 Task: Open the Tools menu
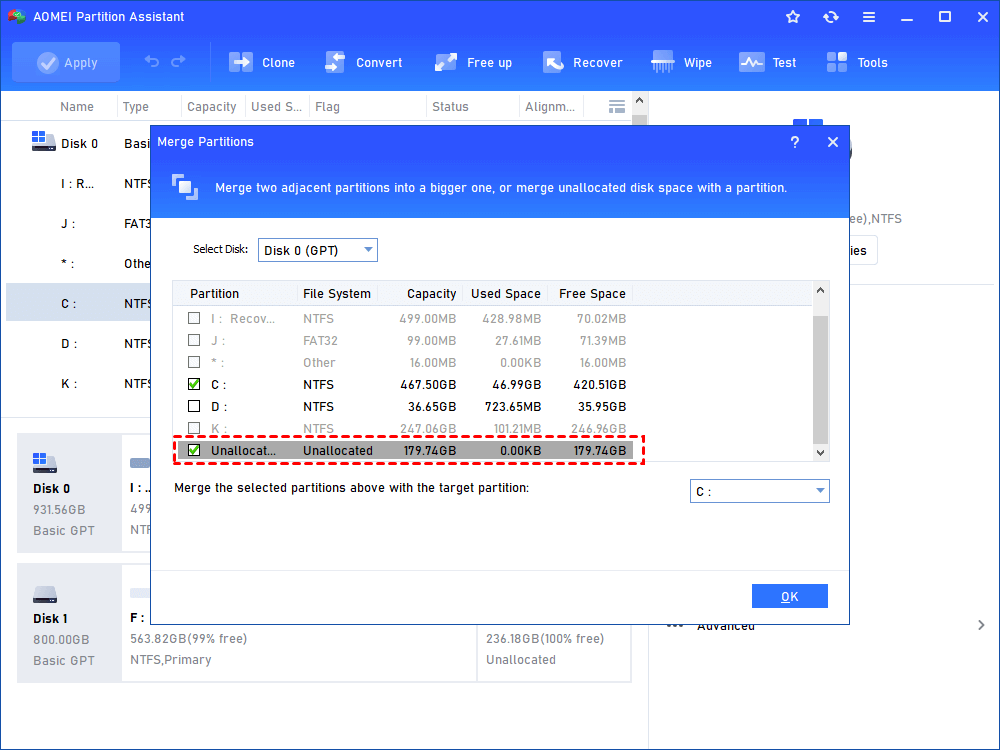click(x=857, y=62)
